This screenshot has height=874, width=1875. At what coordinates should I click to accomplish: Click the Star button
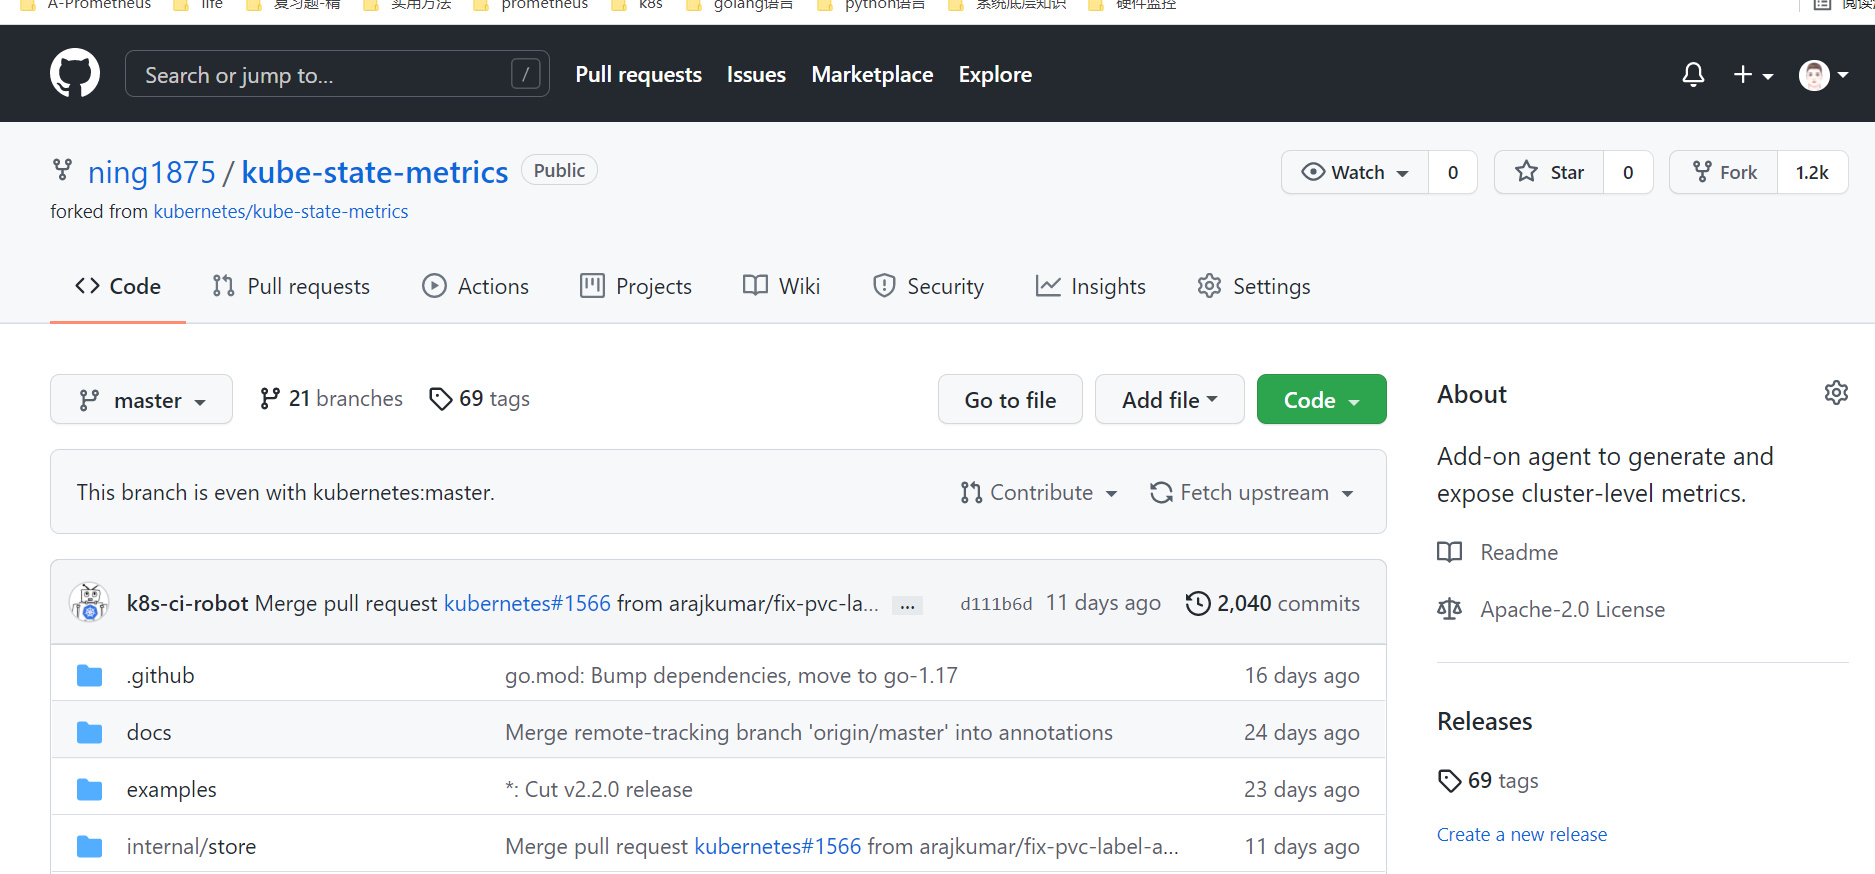[1549, 172]
